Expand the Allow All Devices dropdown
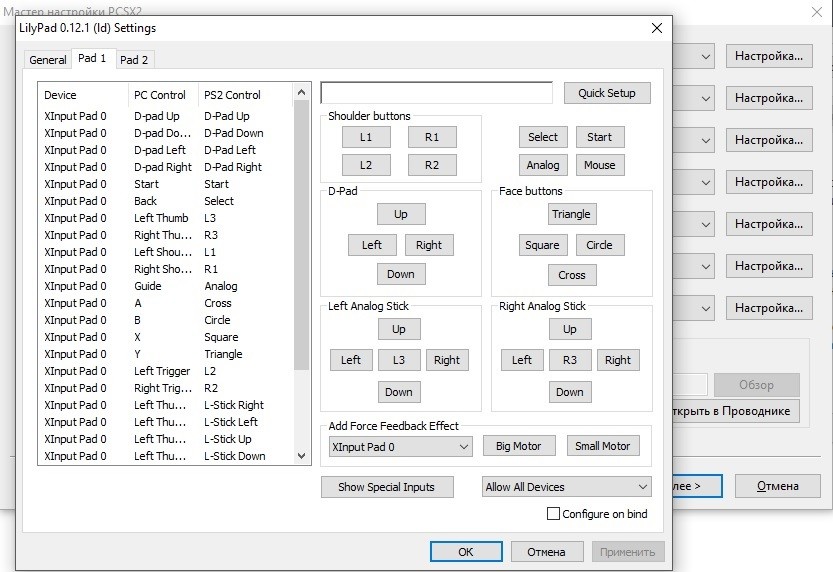Viewport: 833px width, 572px height. (566, 487)
